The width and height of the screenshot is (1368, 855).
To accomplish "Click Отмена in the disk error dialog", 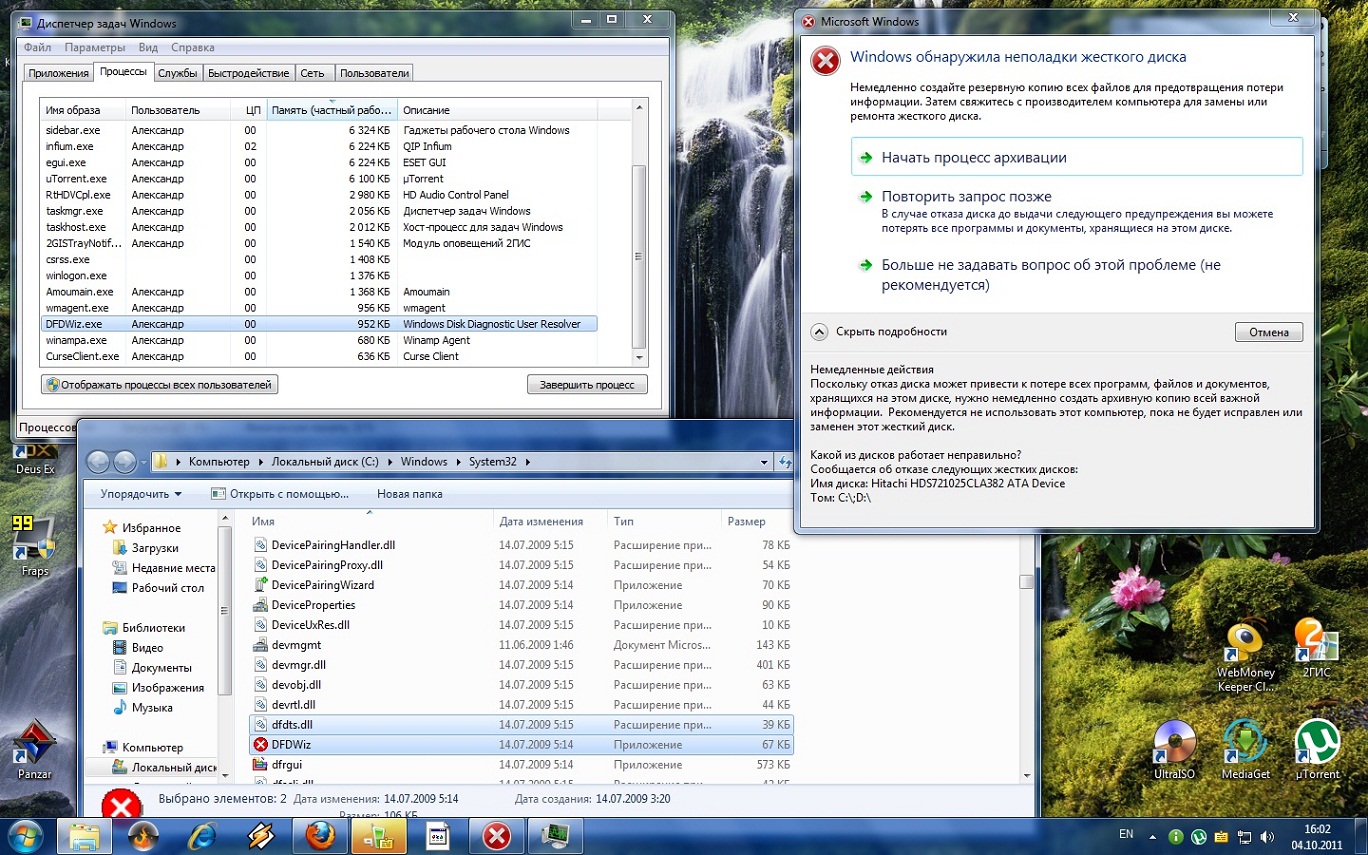I will point(1269,332).
